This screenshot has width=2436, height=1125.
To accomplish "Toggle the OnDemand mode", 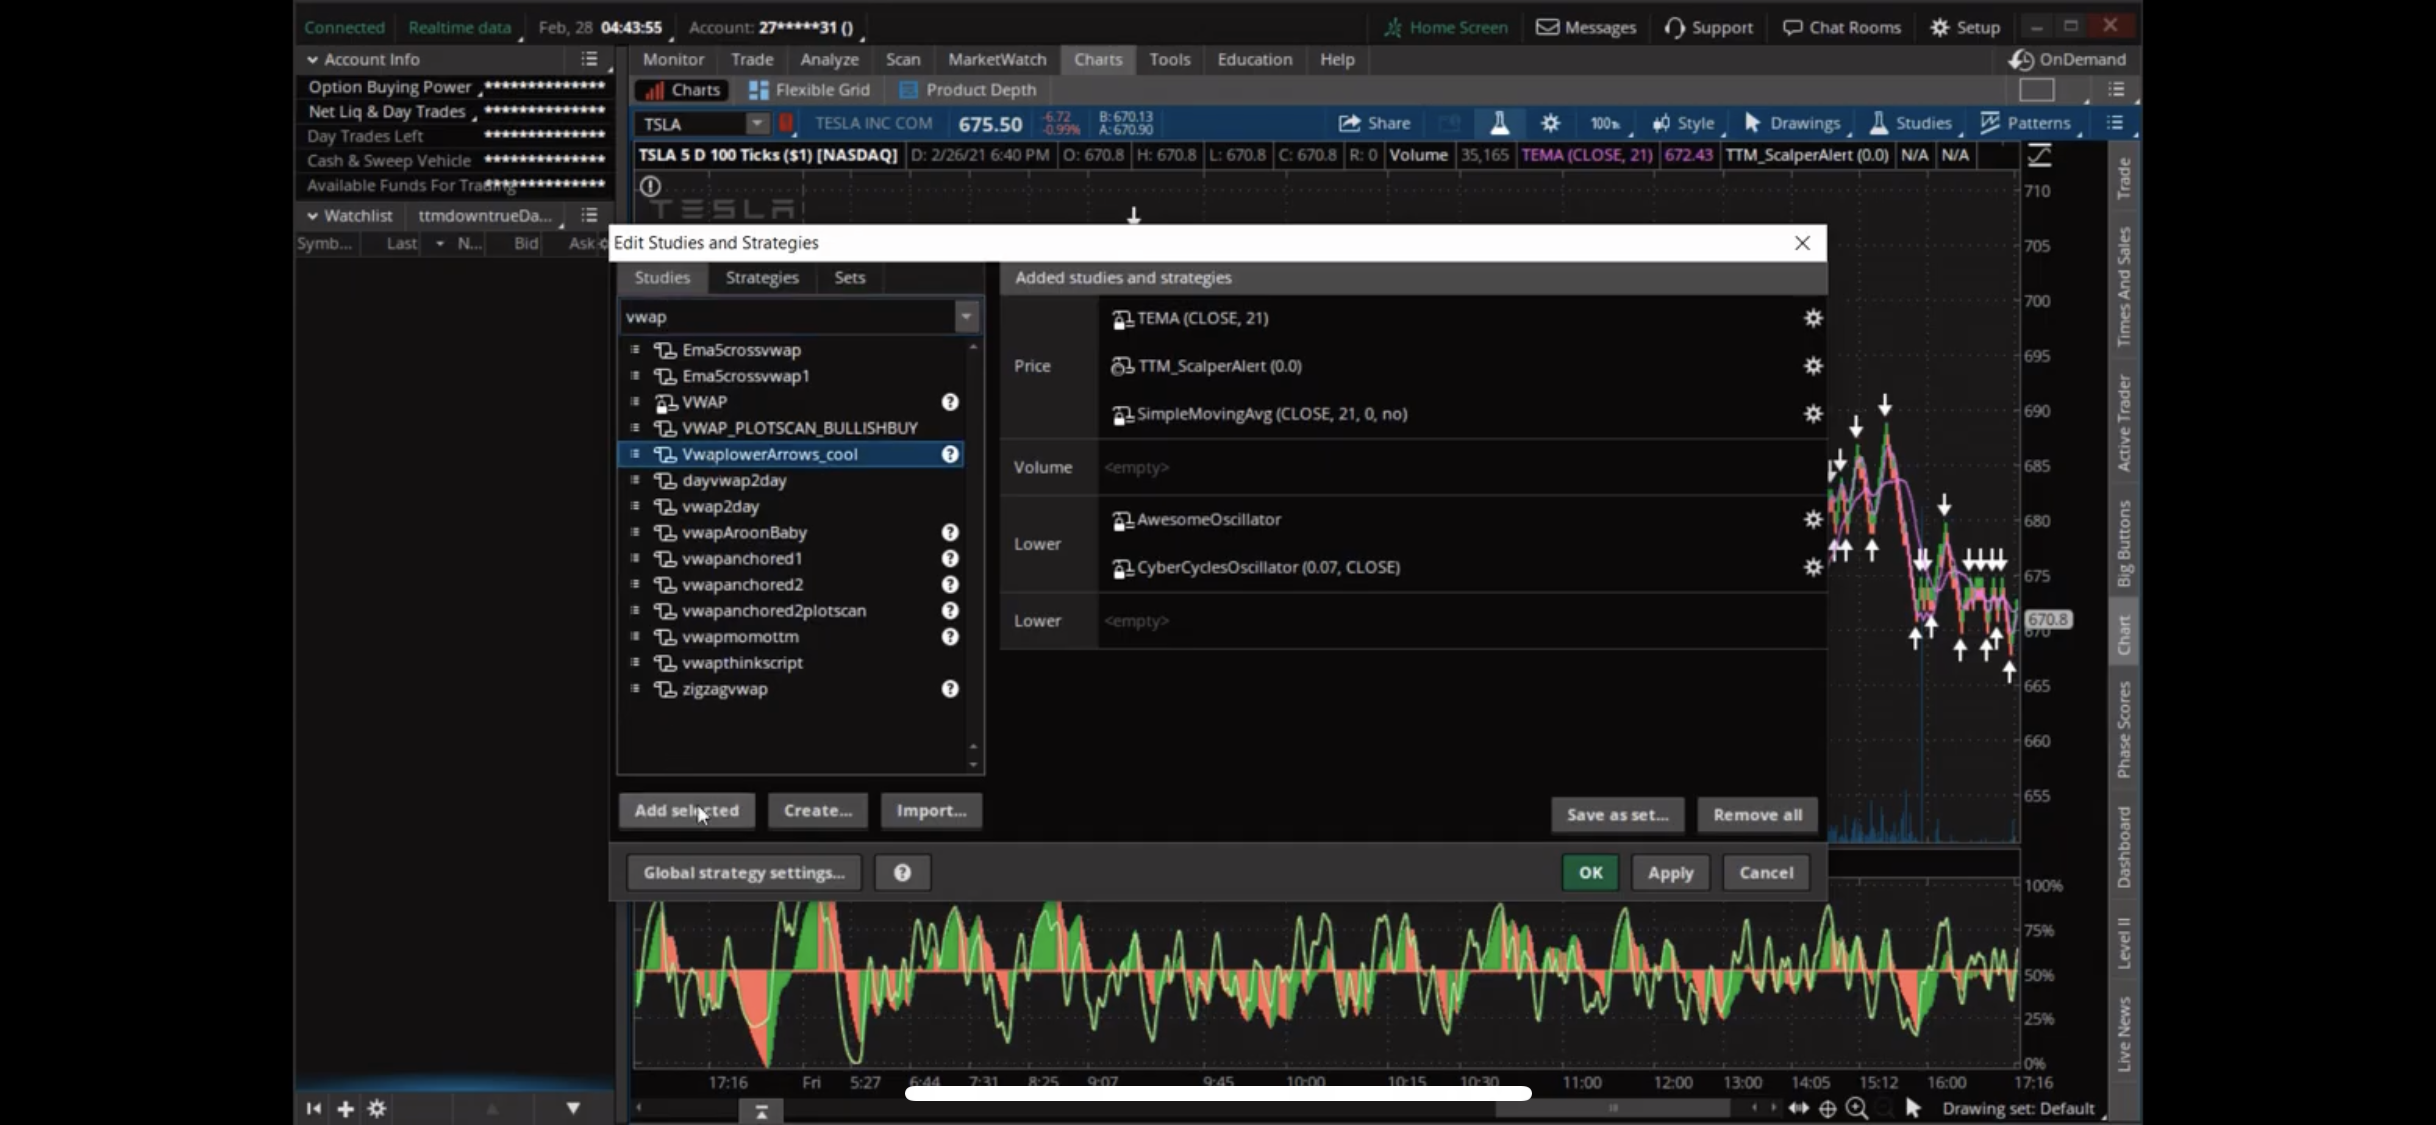I will click(2067, 59).
